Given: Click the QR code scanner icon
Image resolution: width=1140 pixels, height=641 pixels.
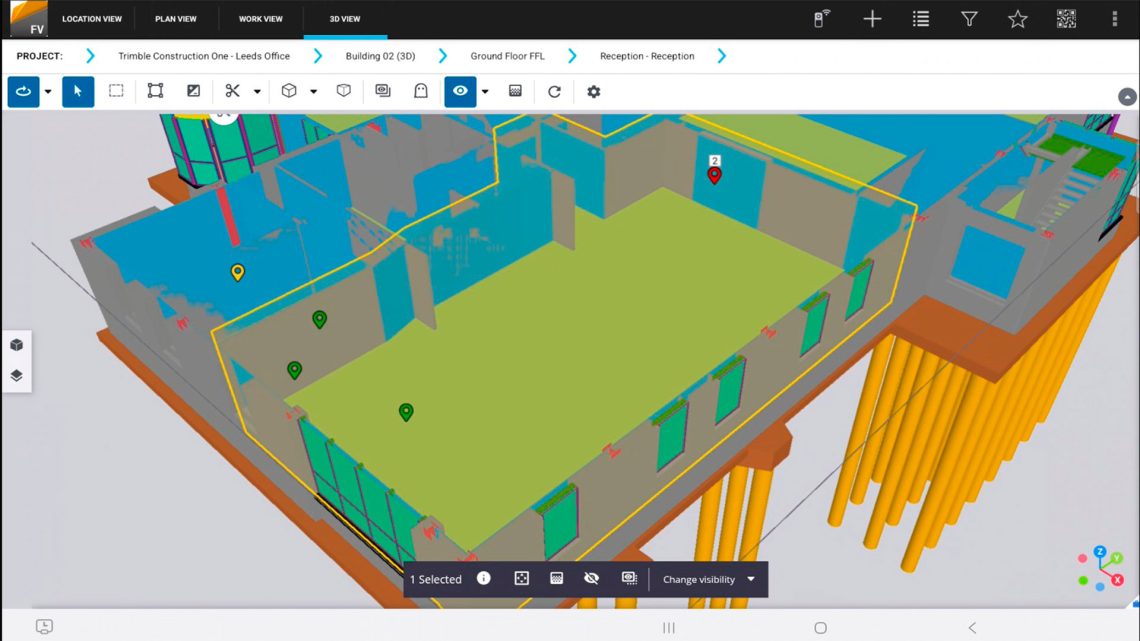Looking at the screenshot, I should pyautogui.click(x=1066, y=18).
